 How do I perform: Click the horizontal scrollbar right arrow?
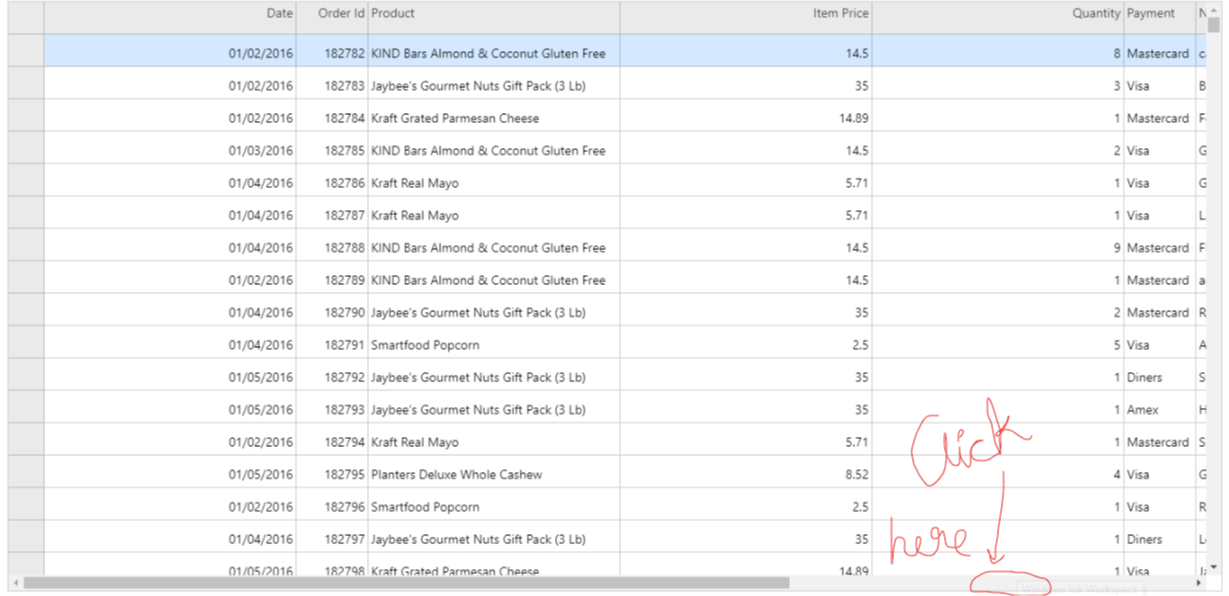(x=1200, y=582)
